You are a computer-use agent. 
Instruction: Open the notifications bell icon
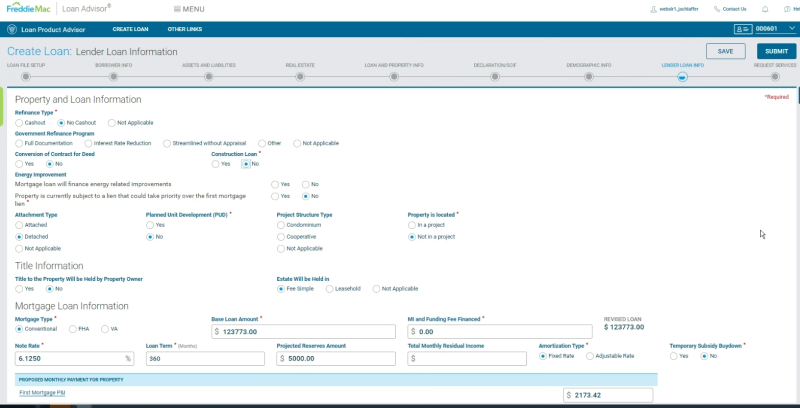click(x=765, y=9)
